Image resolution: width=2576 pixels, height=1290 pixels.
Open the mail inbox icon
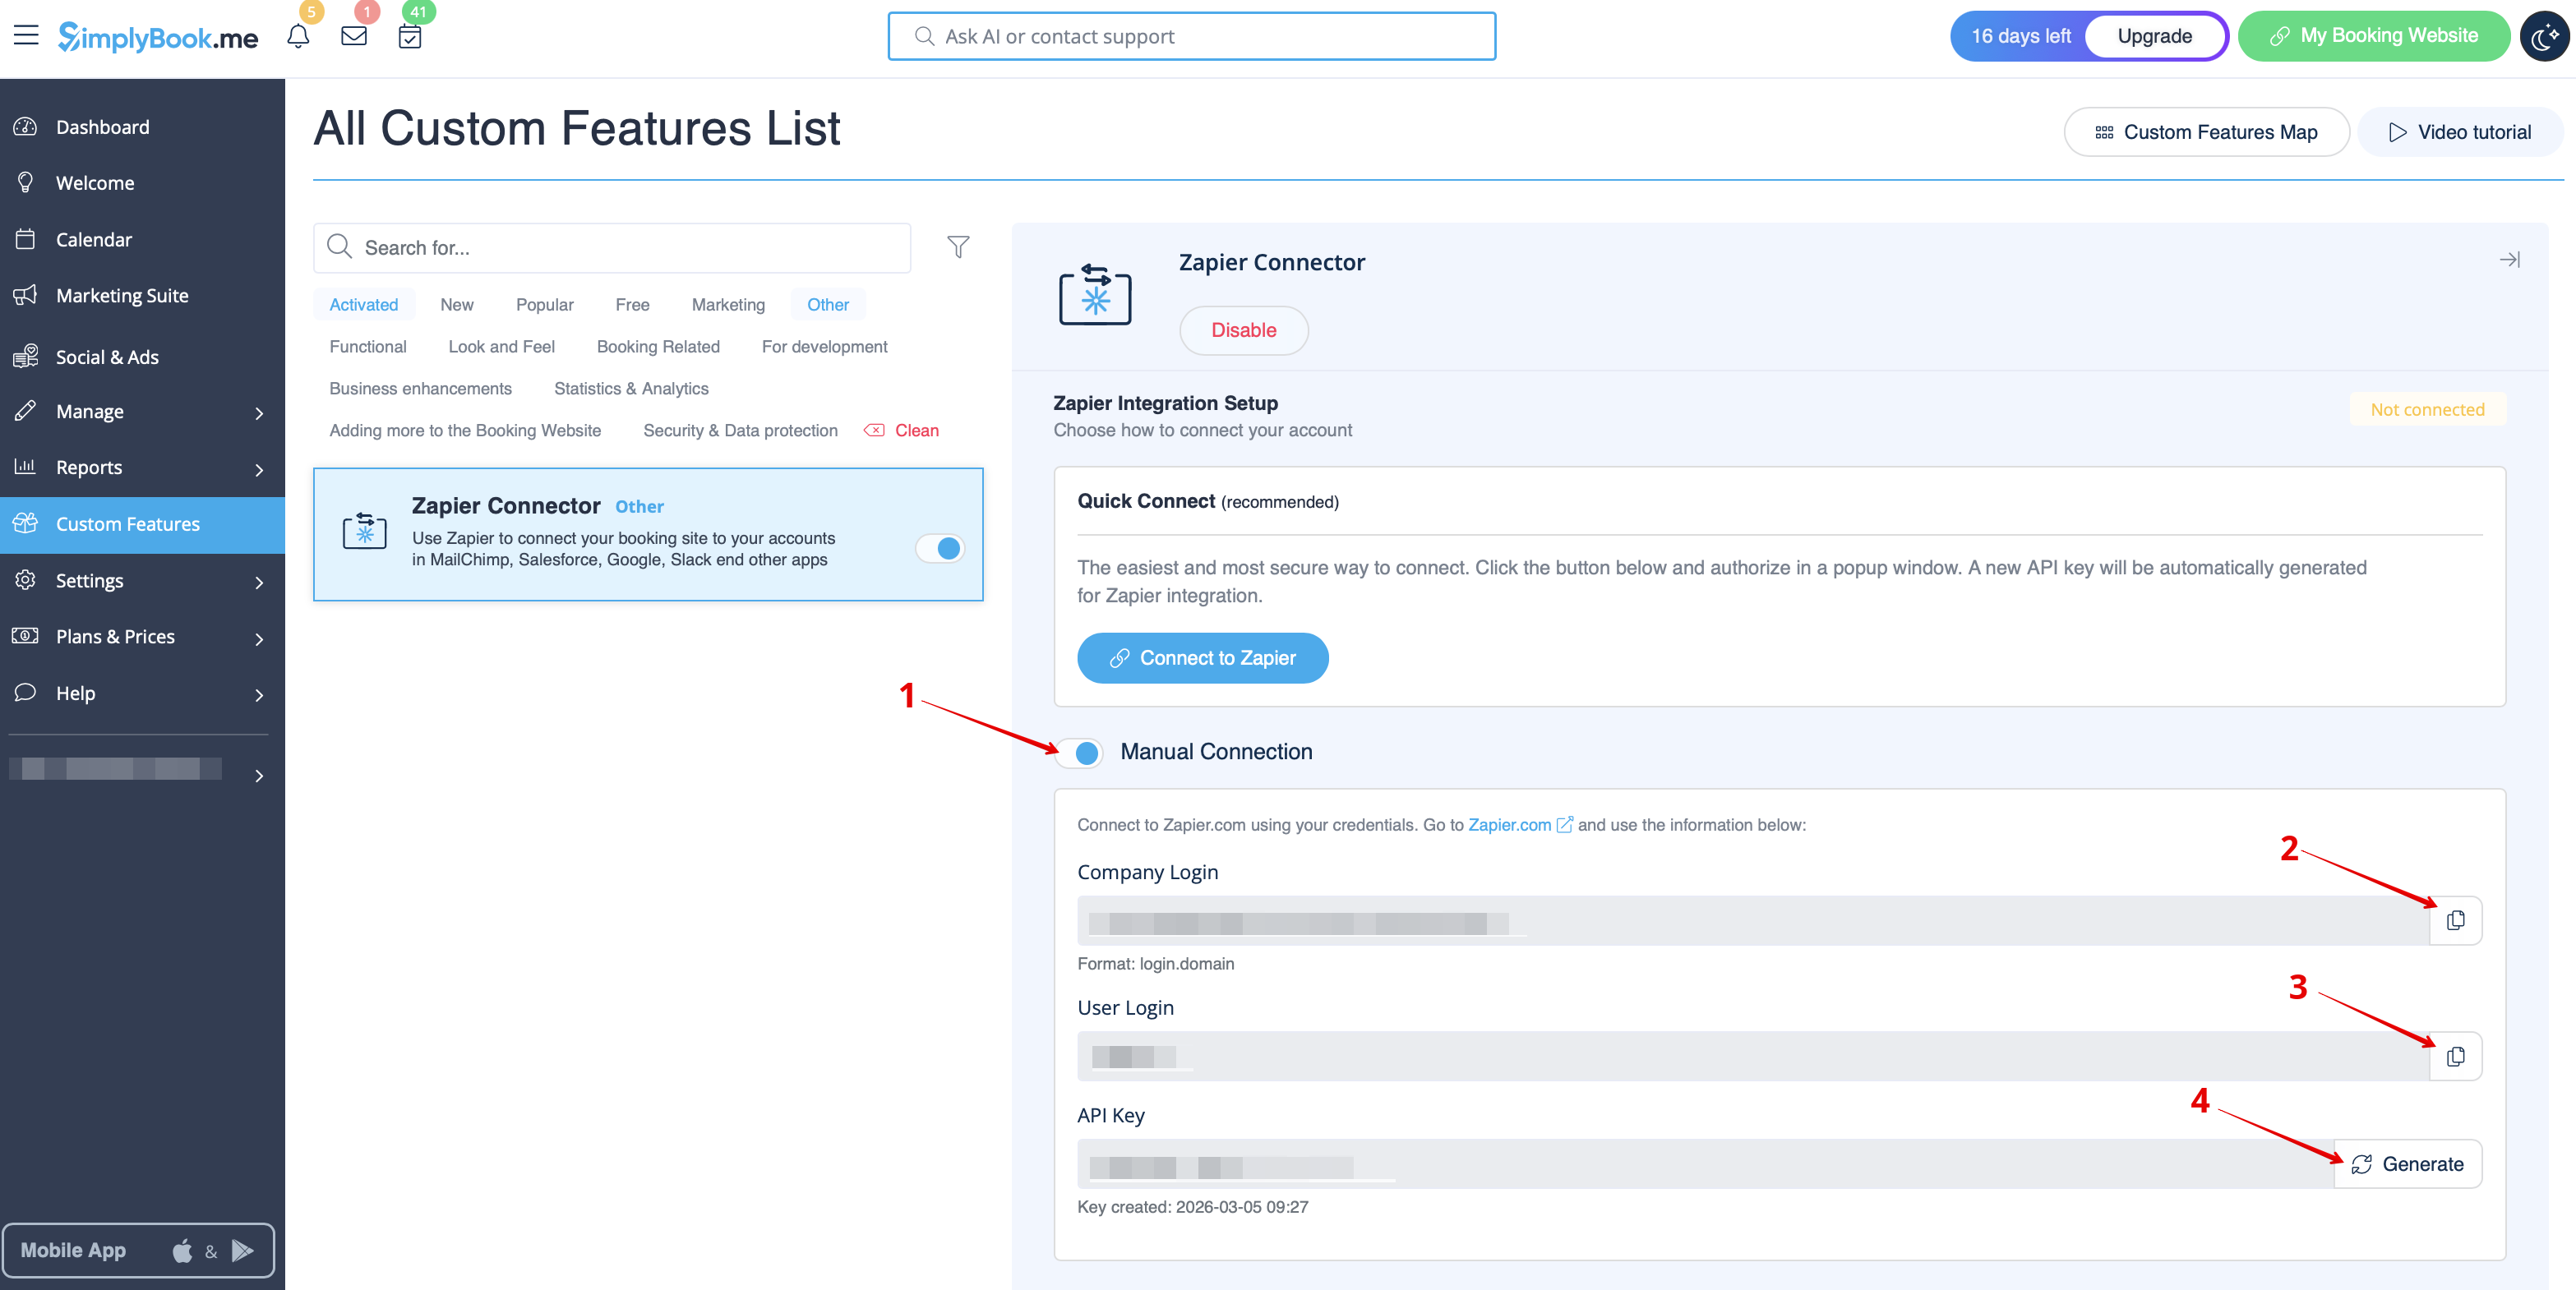(x=354, y=37)
